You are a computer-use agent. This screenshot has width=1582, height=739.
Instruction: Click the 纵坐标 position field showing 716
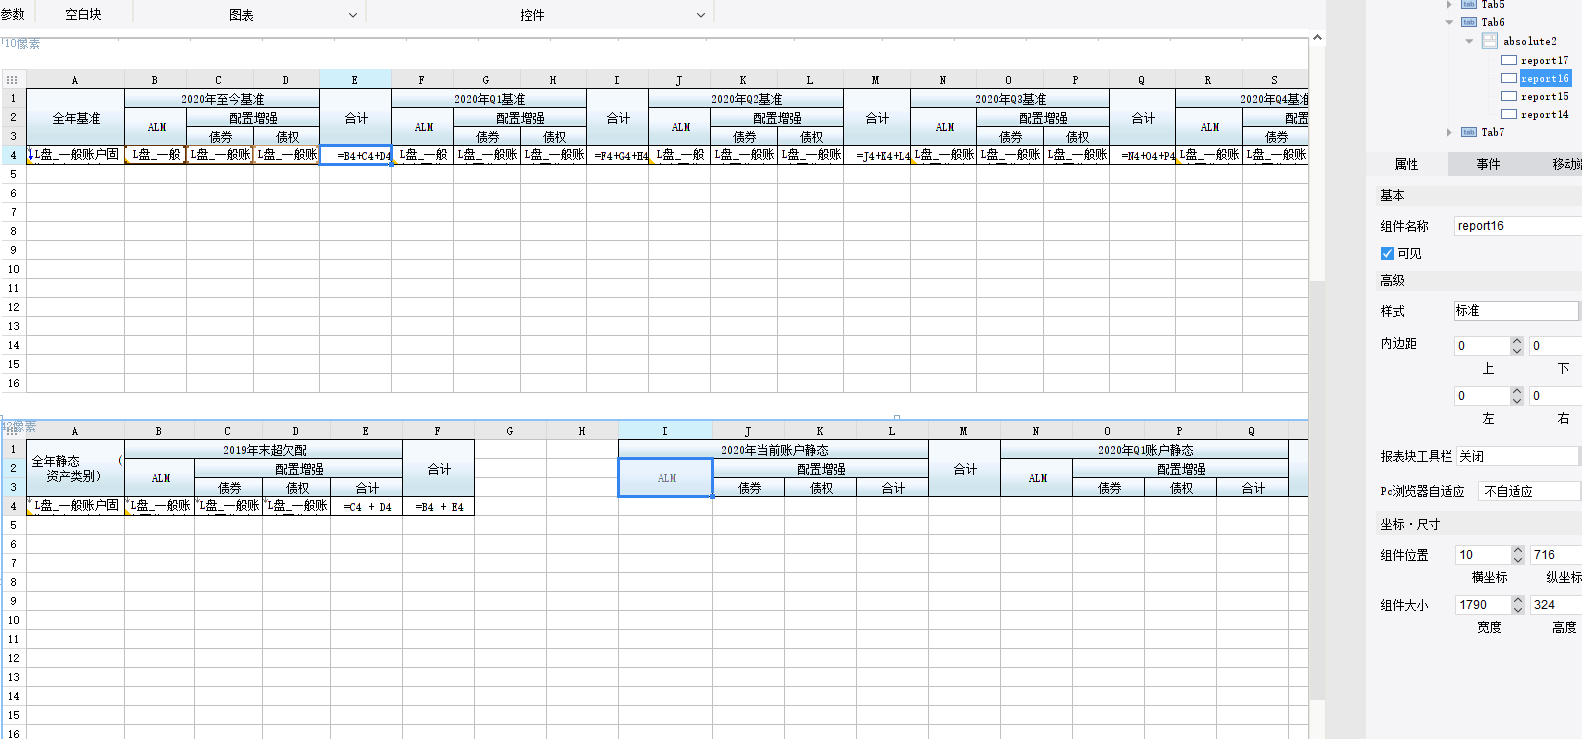tap(1556, 555)
